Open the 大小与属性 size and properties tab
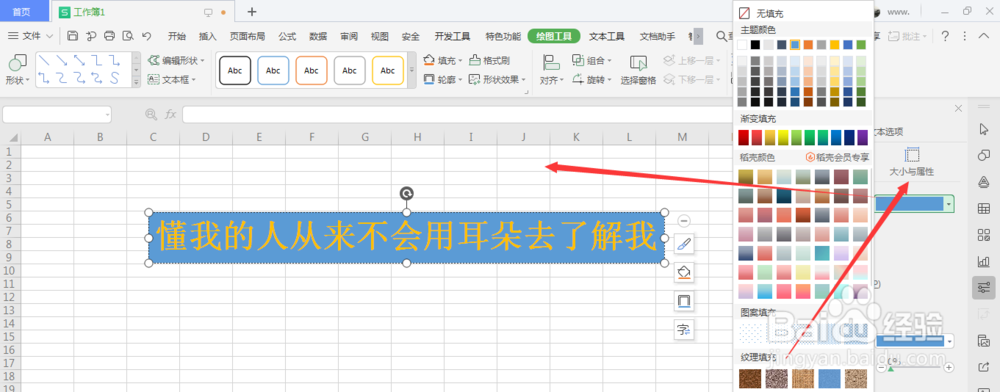The image size is (1000, 392). [912, 163]
